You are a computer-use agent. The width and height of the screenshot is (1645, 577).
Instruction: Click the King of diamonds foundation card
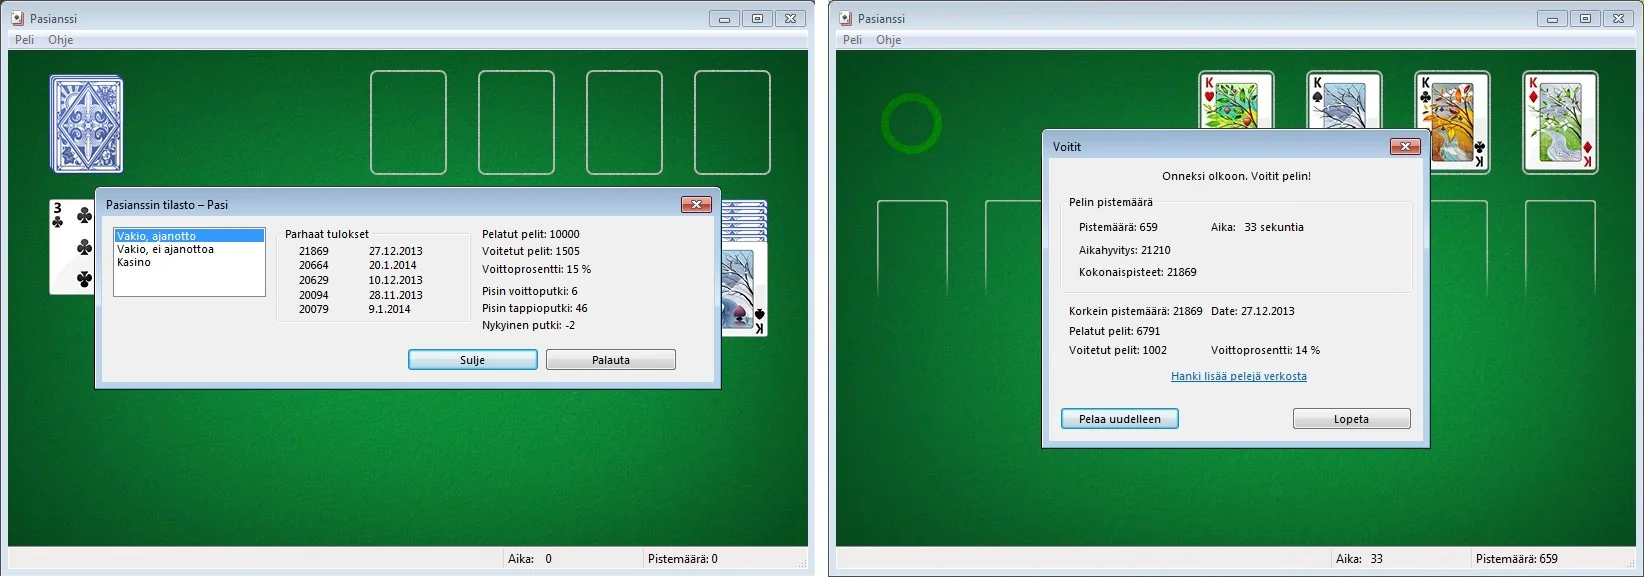tap(1560, 122)
